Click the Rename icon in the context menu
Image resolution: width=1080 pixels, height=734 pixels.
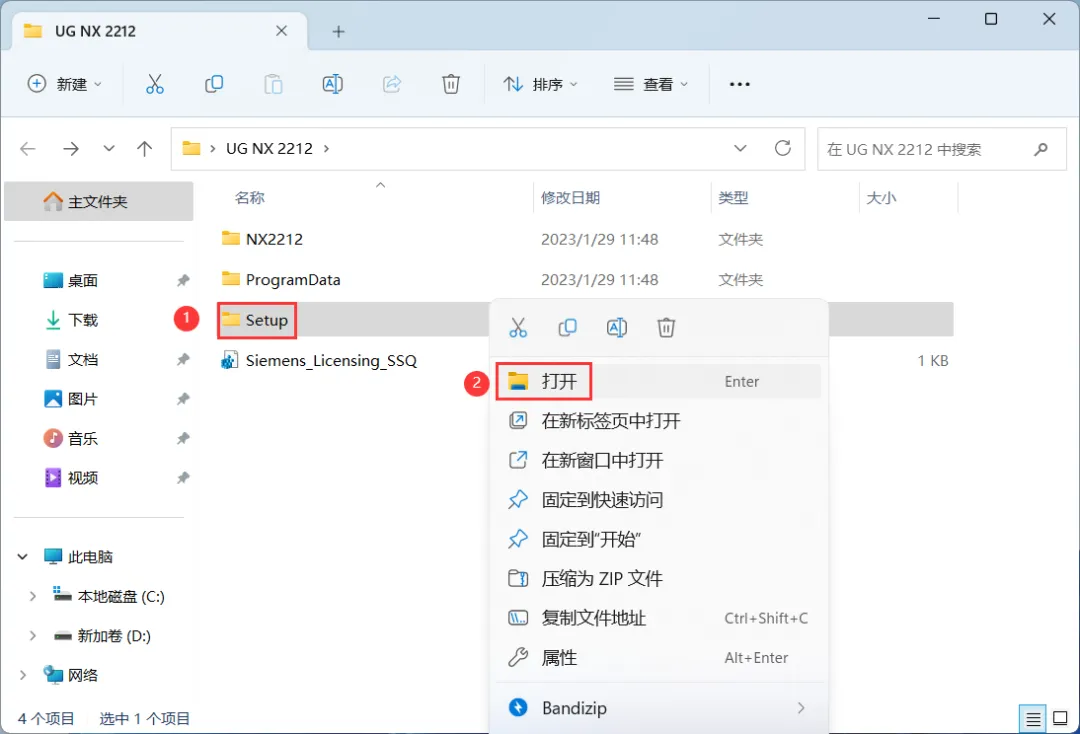pyautogui.click(x=616, y=328)
